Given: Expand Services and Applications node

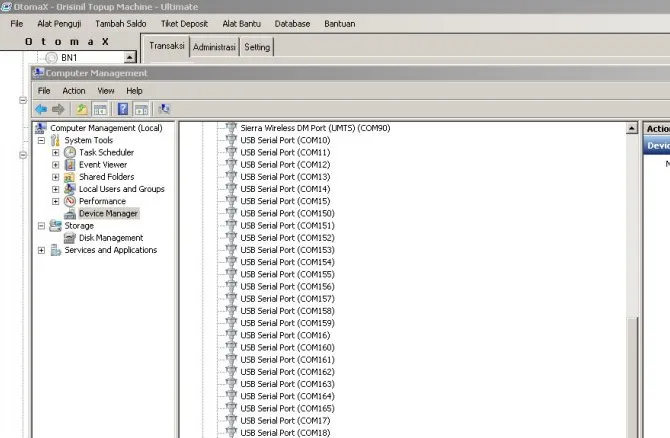Looking at the screenshot, I should click(41, 250).
